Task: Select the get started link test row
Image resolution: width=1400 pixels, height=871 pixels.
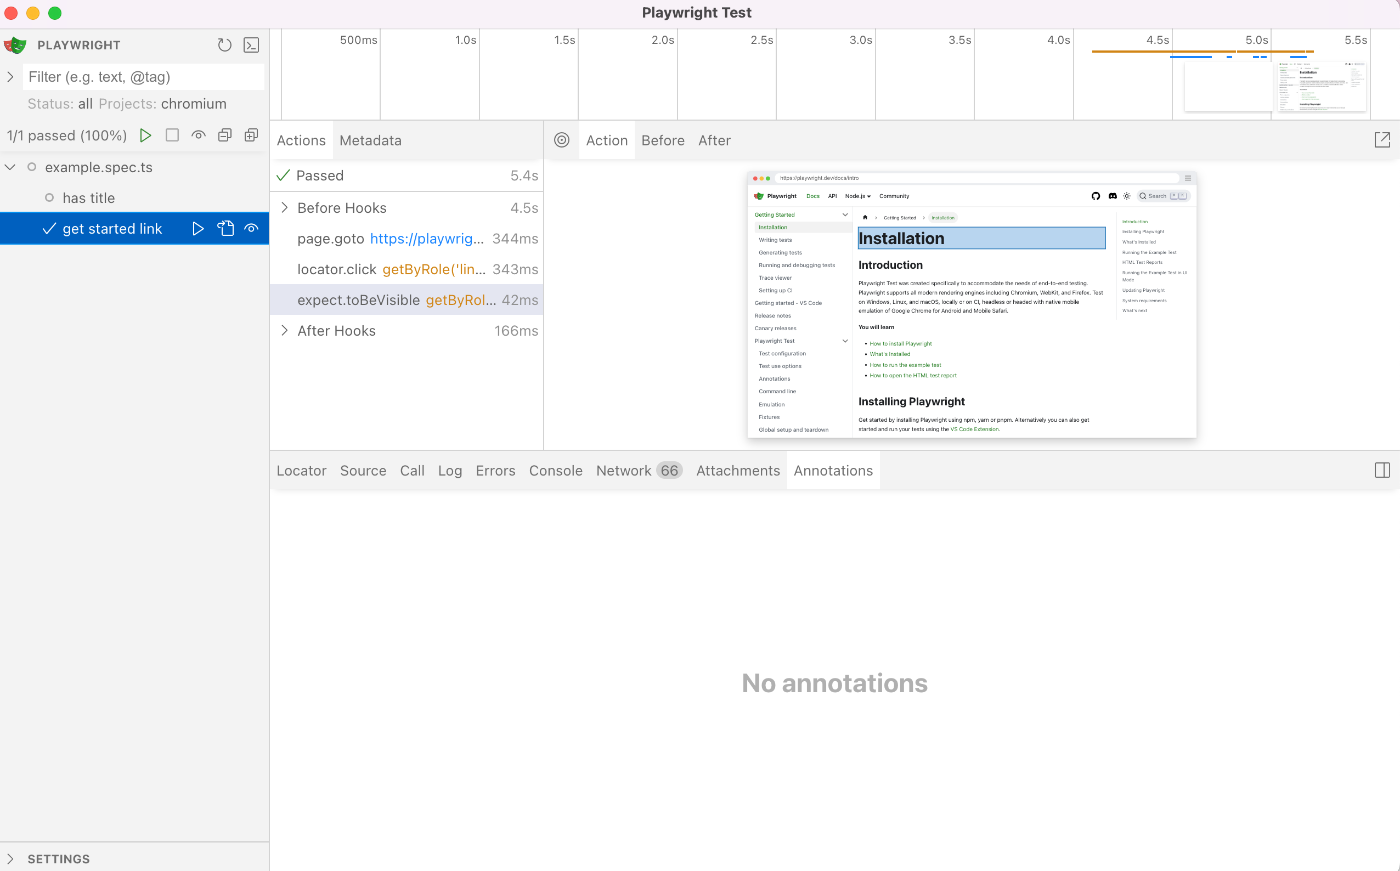Action: pyautogui.click(x=134, y=229)
